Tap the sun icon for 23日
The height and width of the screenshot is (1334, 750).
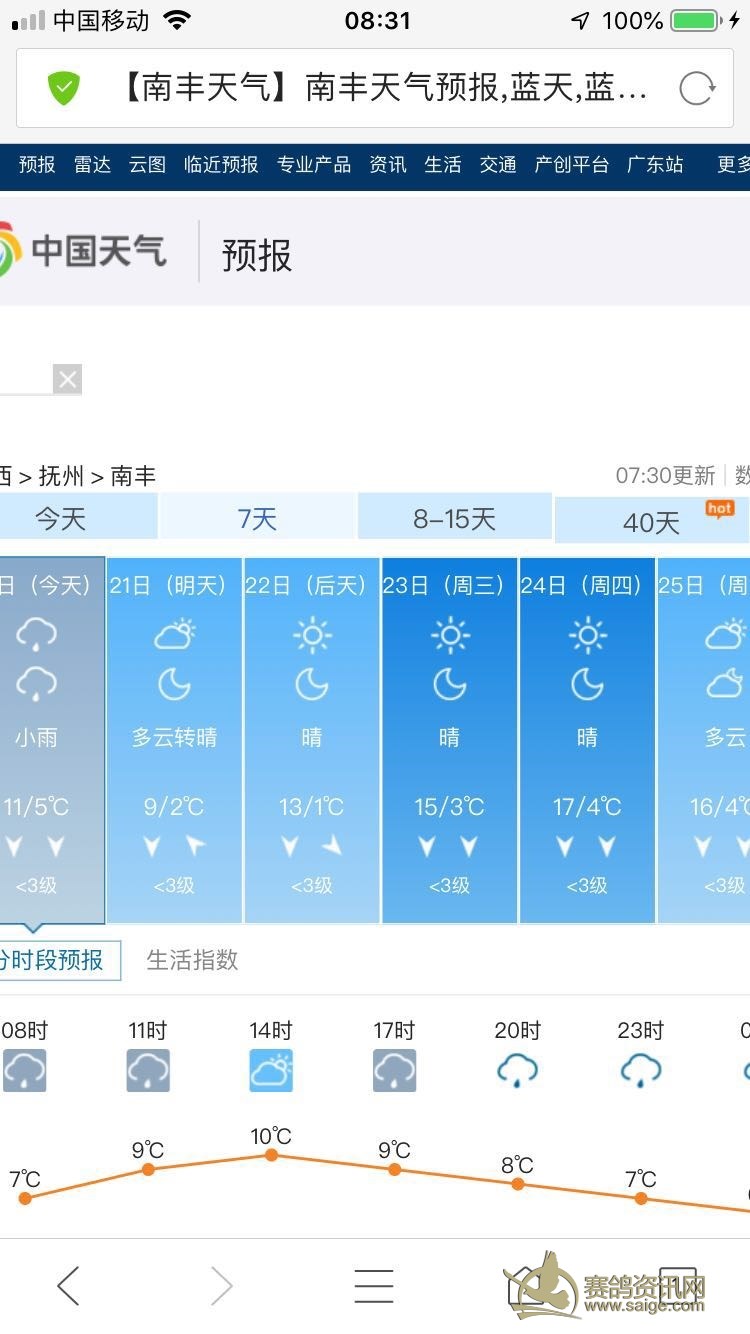[450, 634]
